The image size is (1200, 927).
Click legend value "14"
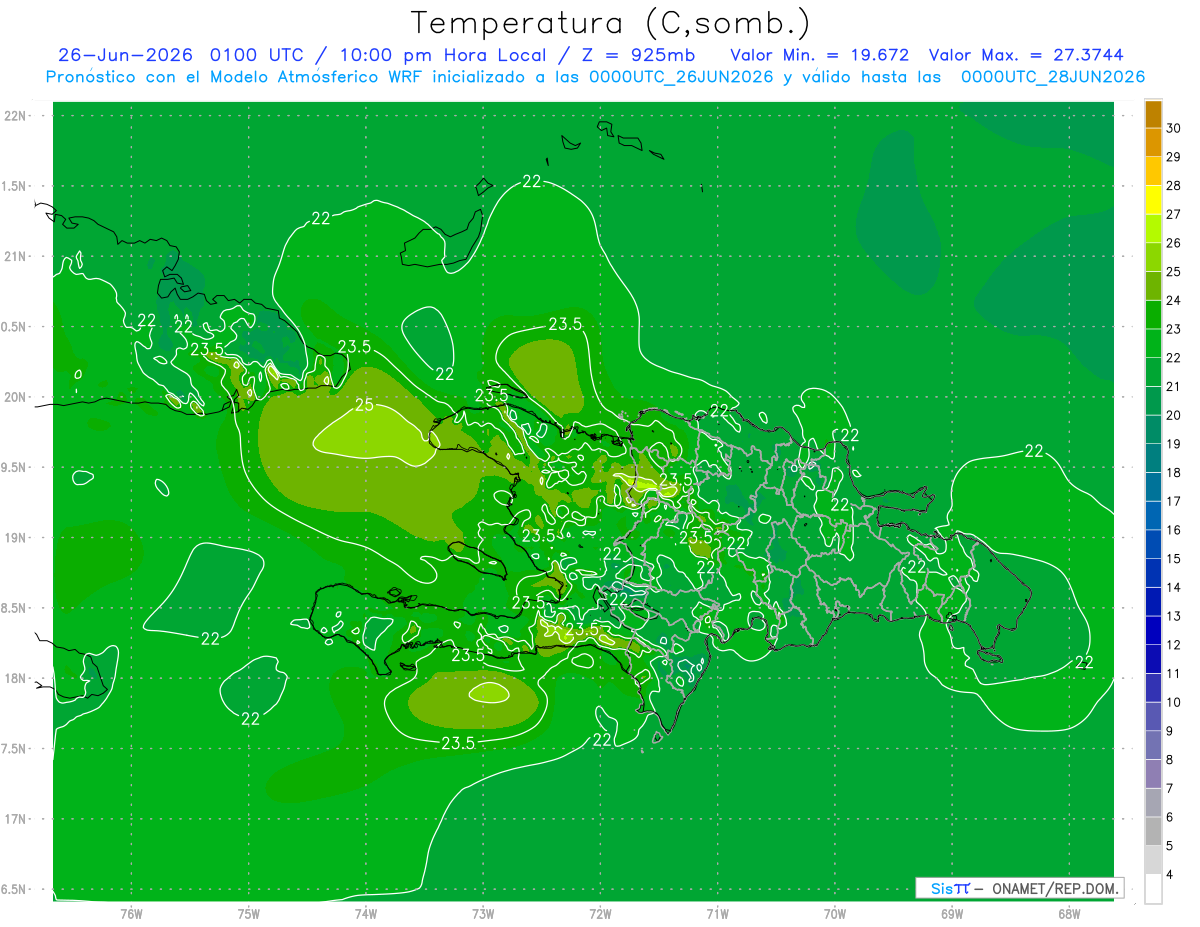[1174, 588]
